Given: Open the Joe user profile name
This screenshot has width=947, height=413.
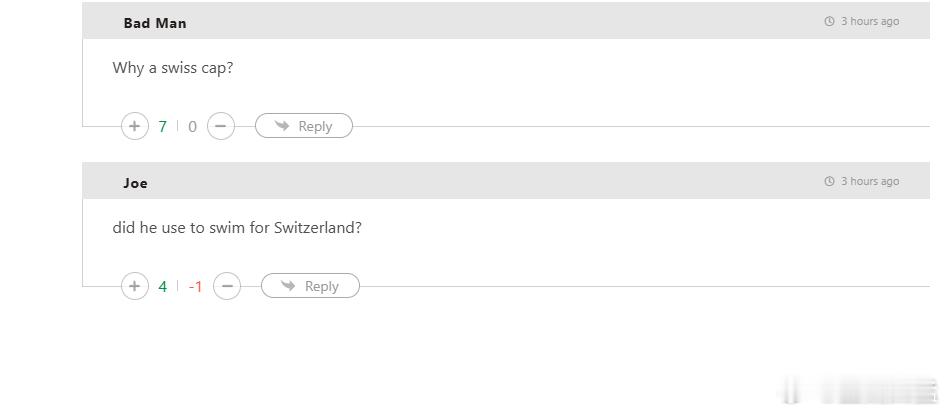Looking at the screenshot, I should tap(135, 183).
